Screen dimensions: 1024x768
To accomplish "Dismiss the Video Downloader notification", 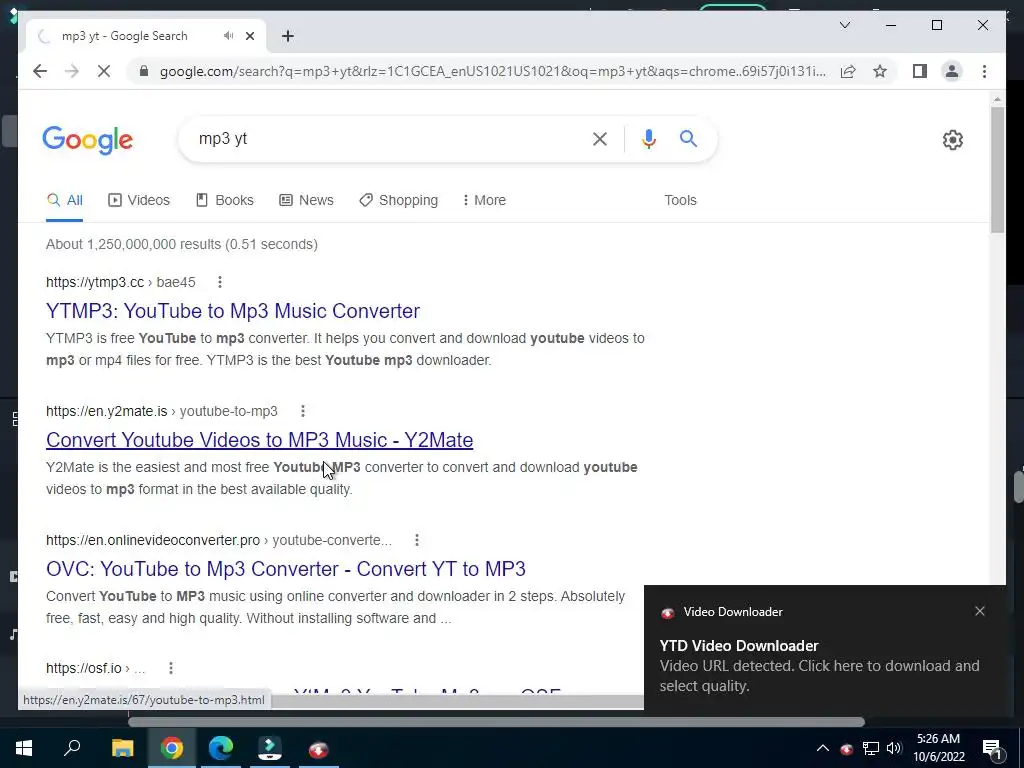I will pos(980,611).
